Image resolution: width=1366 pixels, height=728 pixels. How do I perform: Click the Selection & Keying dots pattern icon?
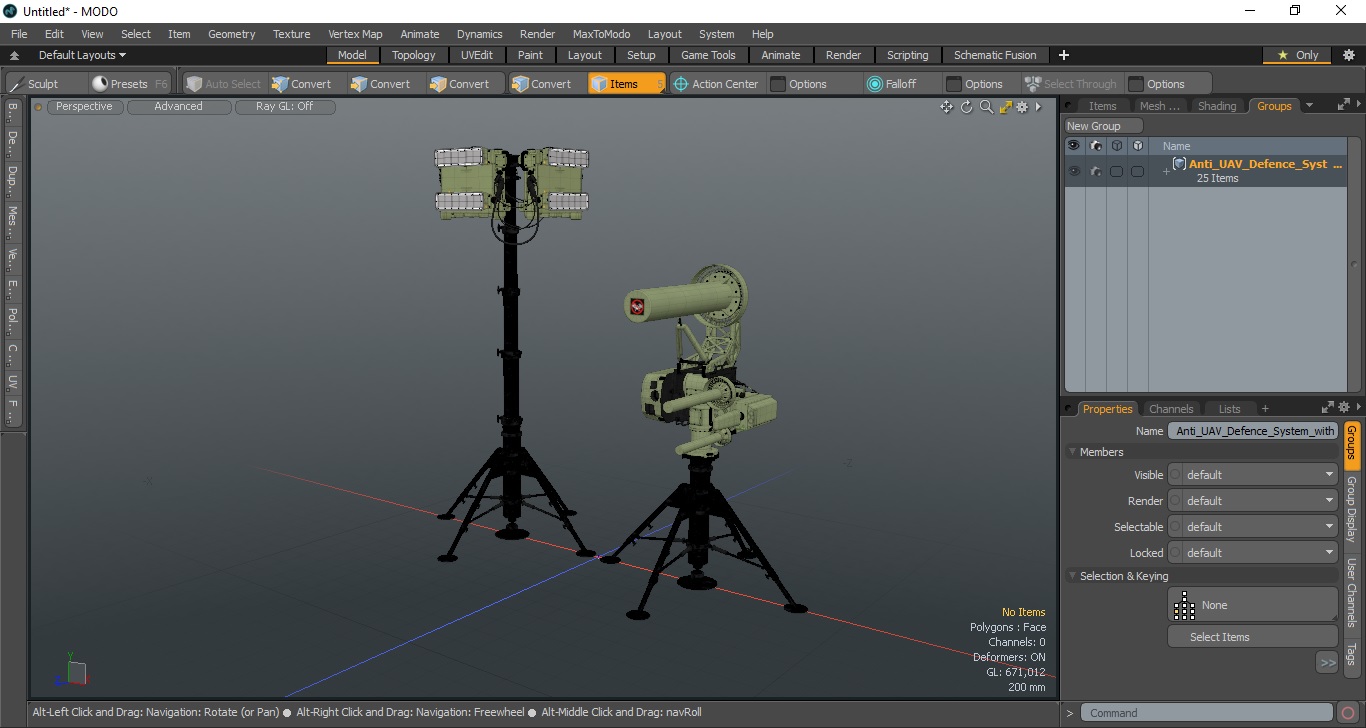pyautogui.click(x=1184, y=605)
